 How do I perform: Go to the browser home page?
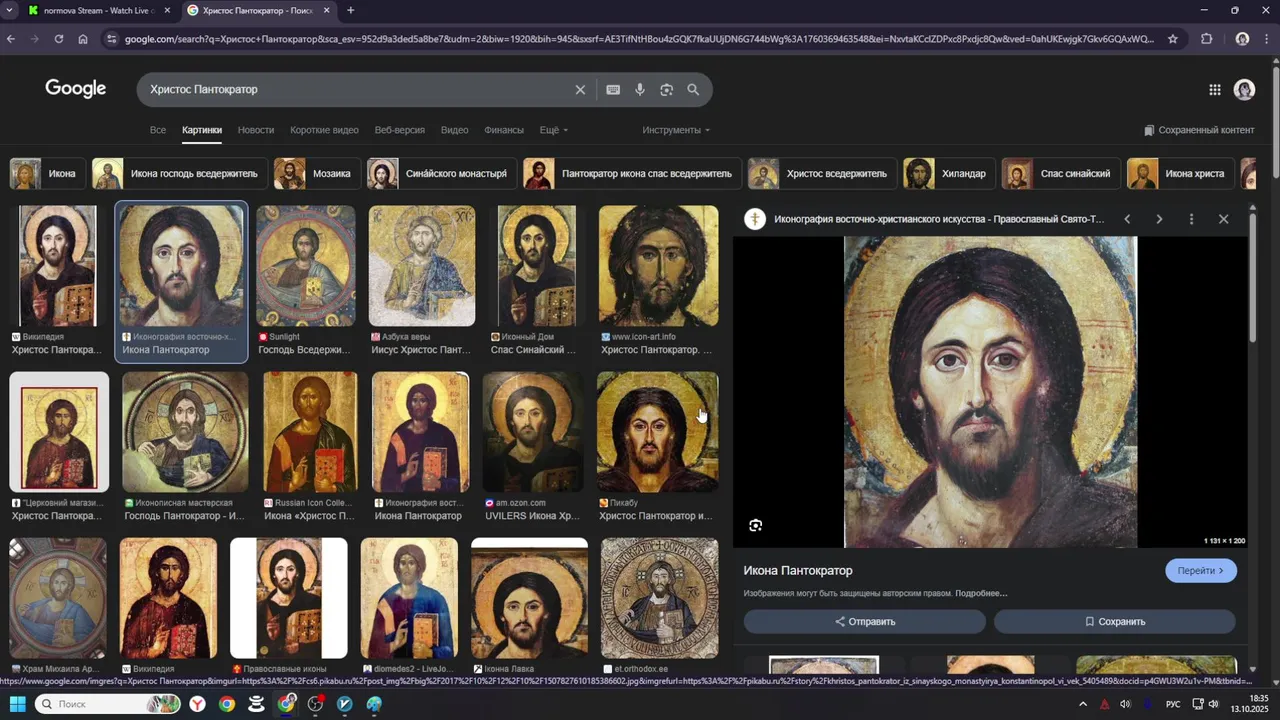(x=83, y=39)
